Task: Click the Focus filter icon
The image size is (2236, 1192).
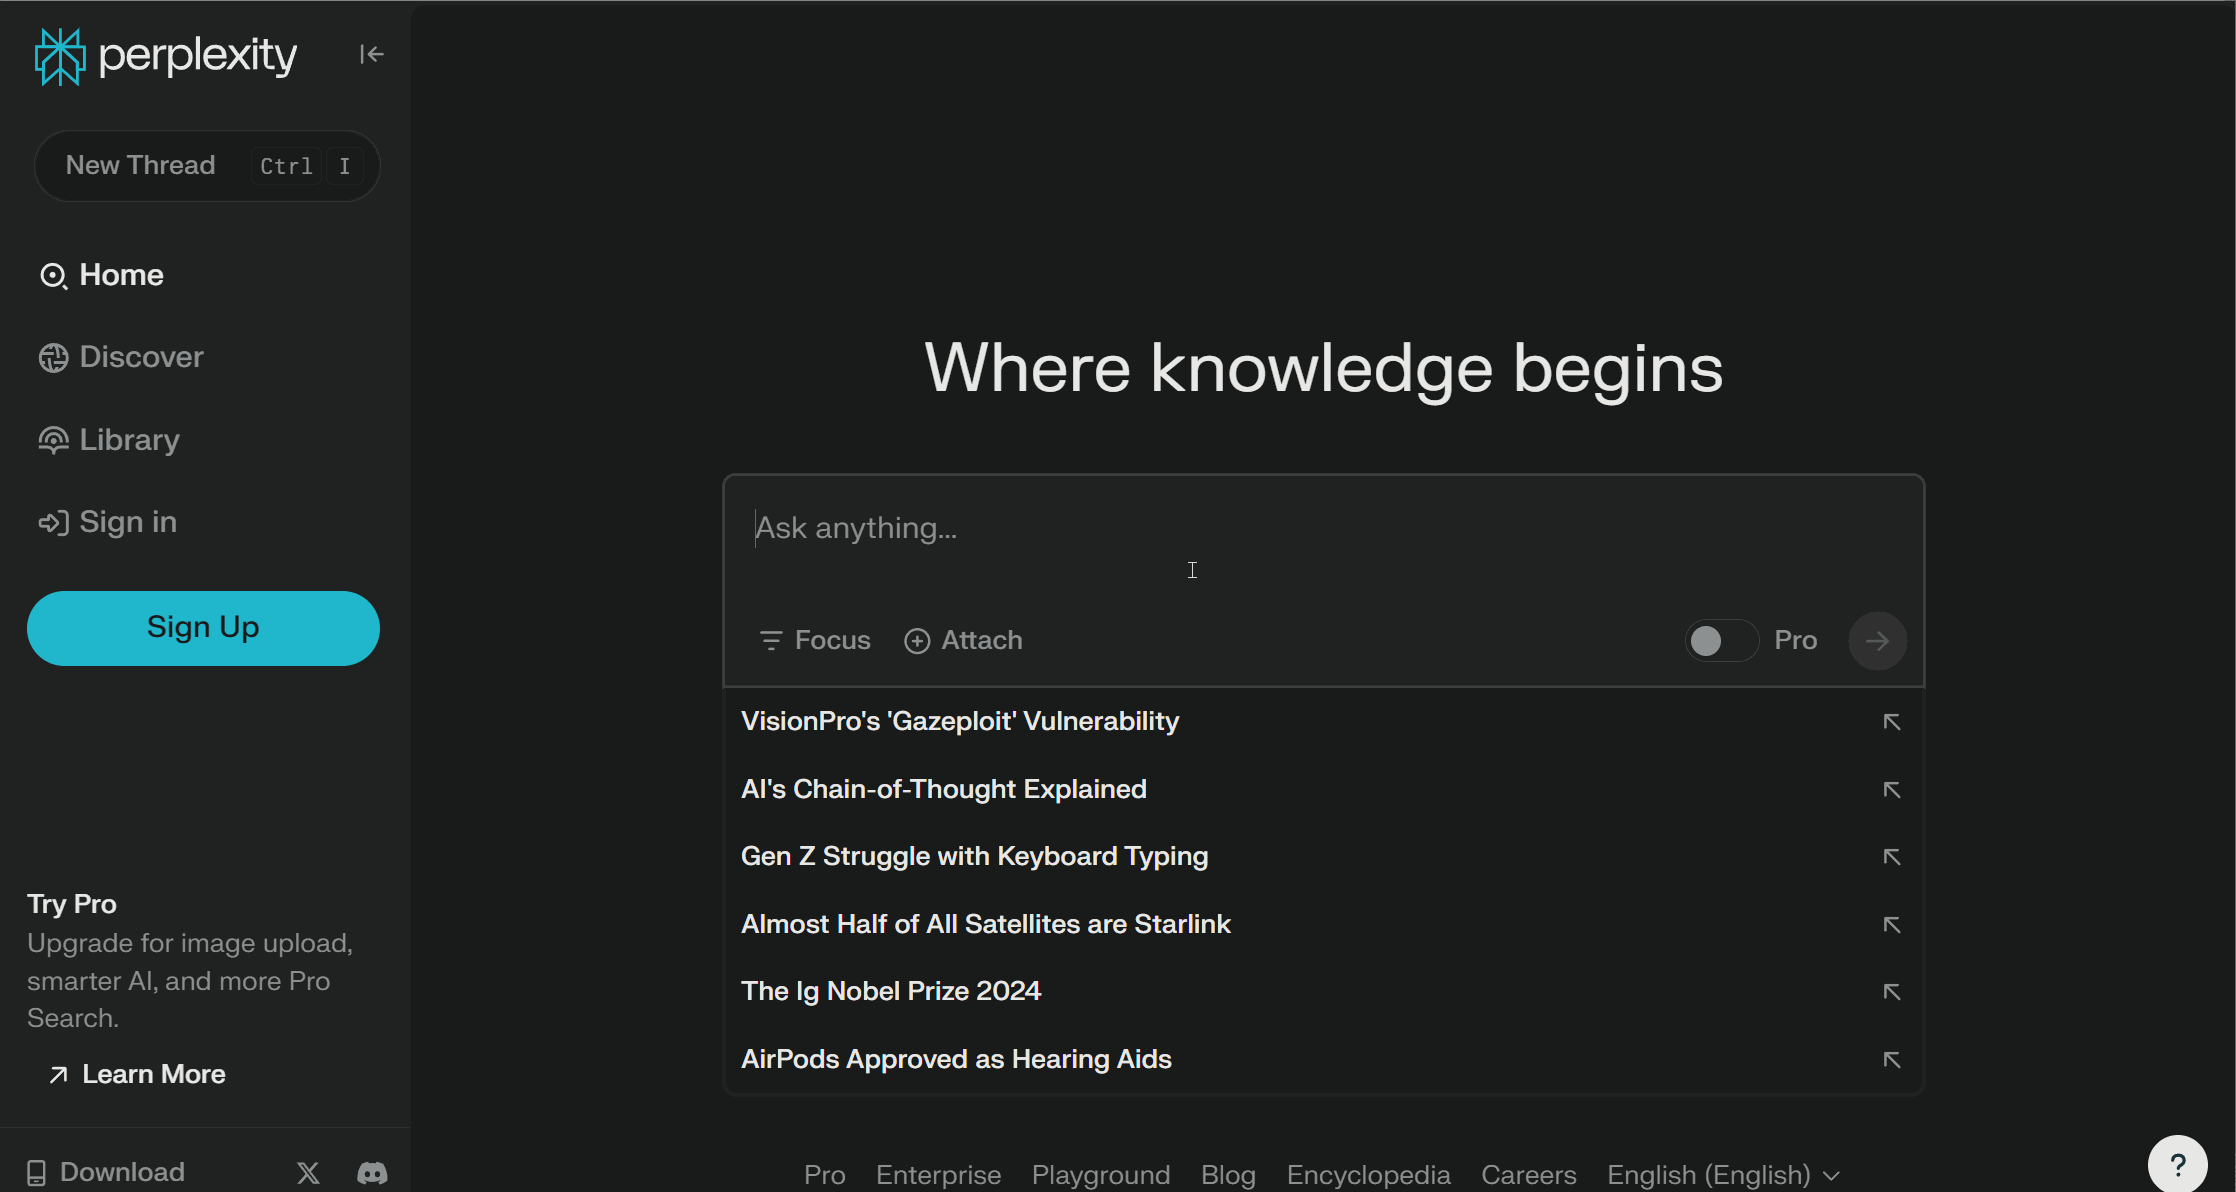Action: pos(770,640)
